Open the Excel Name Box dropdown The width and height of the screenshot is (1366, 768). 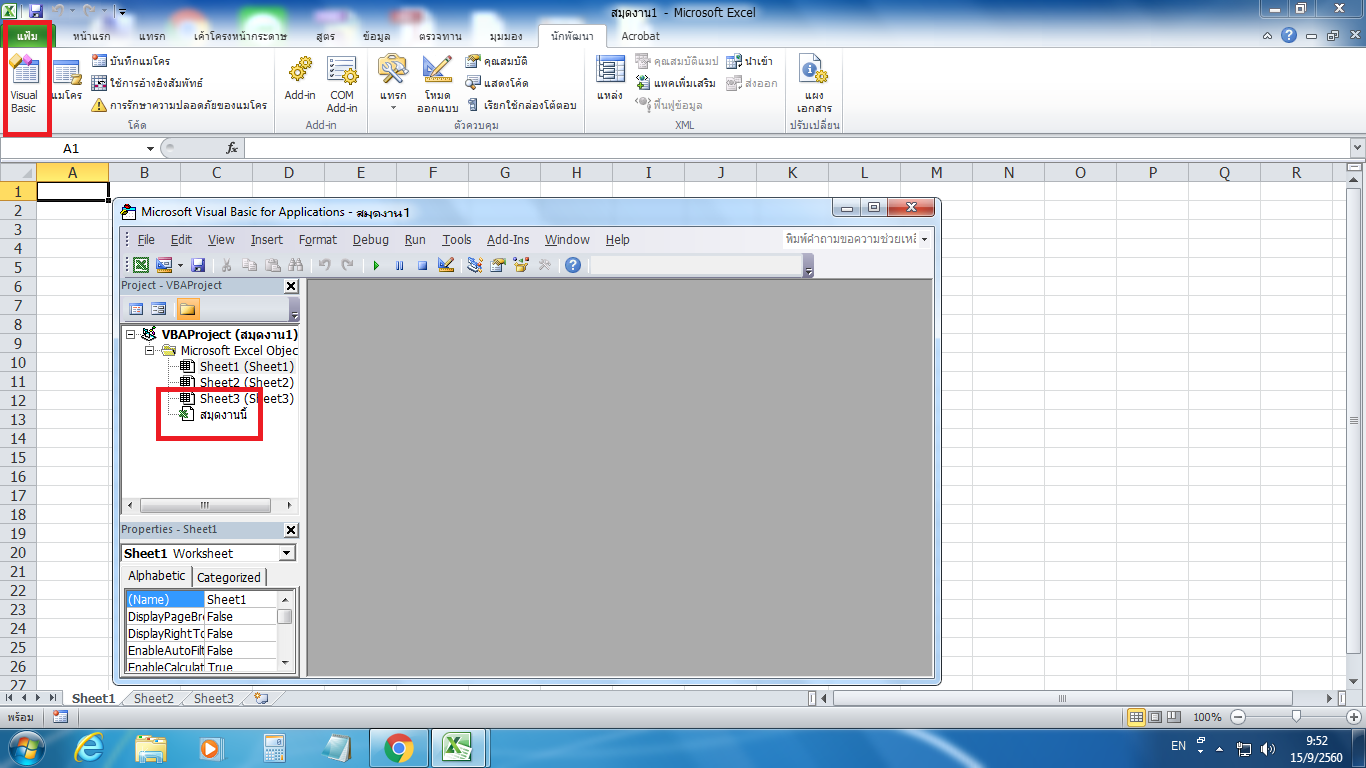[x=150, y=148]
